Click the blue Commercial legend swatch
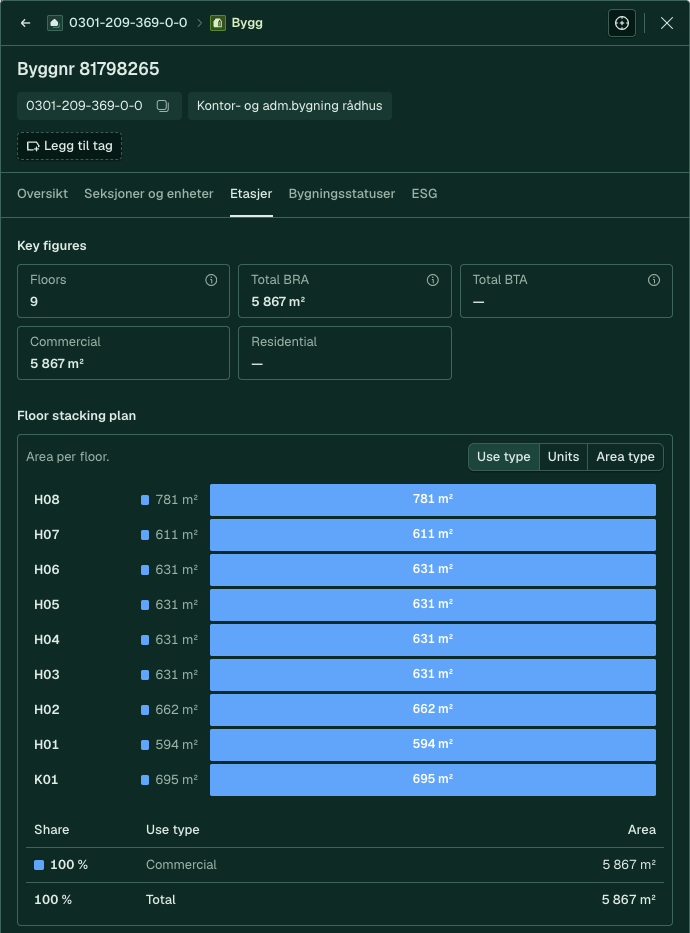This screenshot has height=933, width=690. point(39,865)
